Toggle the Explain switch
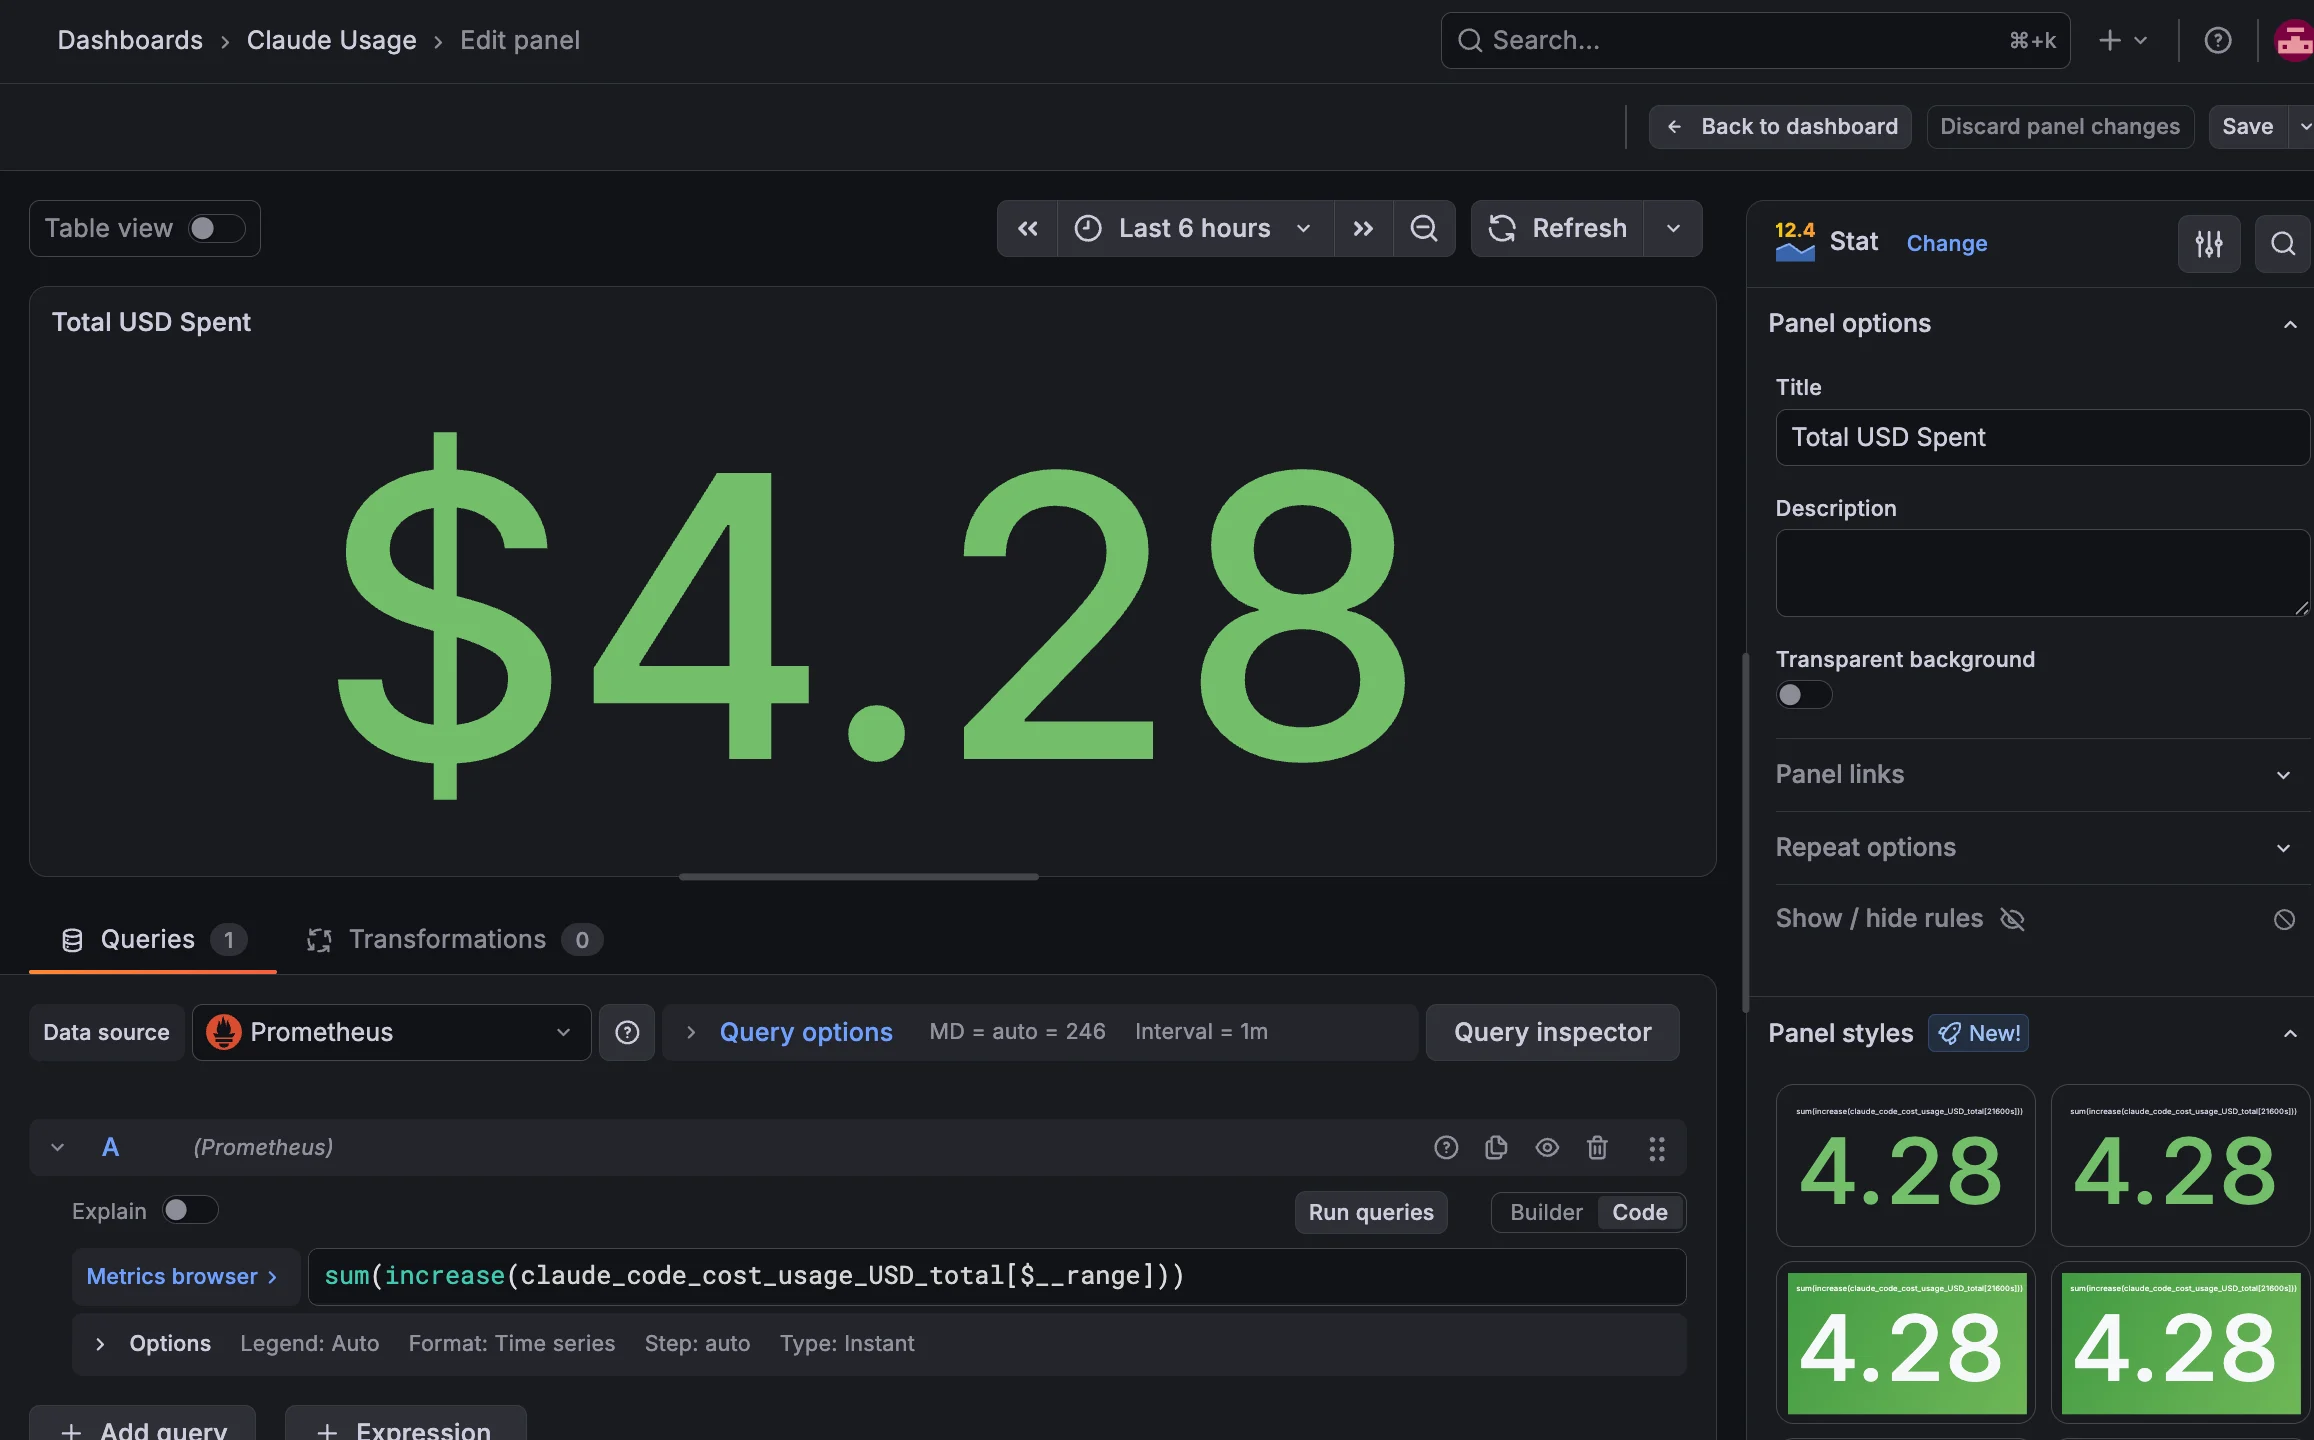Viewport: 2314px width, 1440px height. click(190, 1211)
